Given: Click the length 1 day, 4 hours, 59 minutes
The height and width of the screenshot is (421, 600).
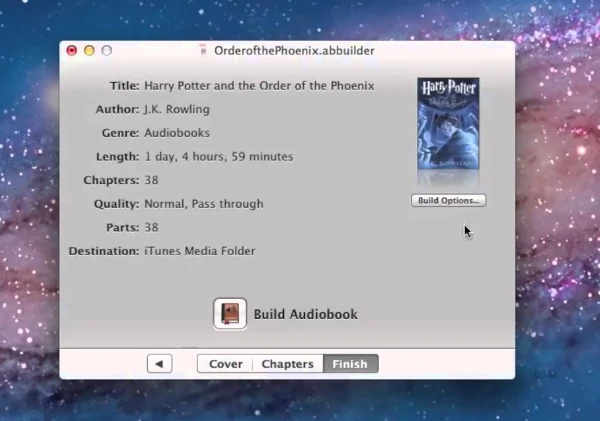Looking at the screenshot, I should click(218, 157).
